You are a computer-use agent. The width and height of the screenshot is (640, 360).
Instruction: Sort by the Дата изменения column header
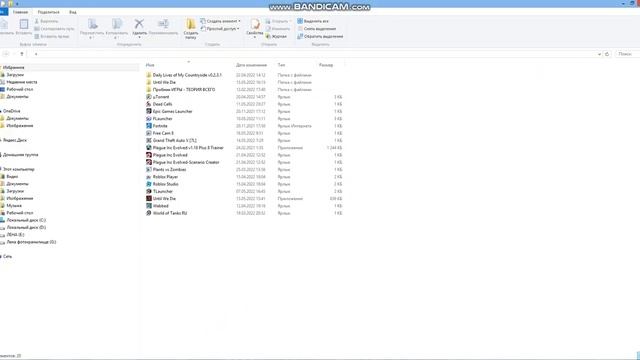click(x=251, y=65)
